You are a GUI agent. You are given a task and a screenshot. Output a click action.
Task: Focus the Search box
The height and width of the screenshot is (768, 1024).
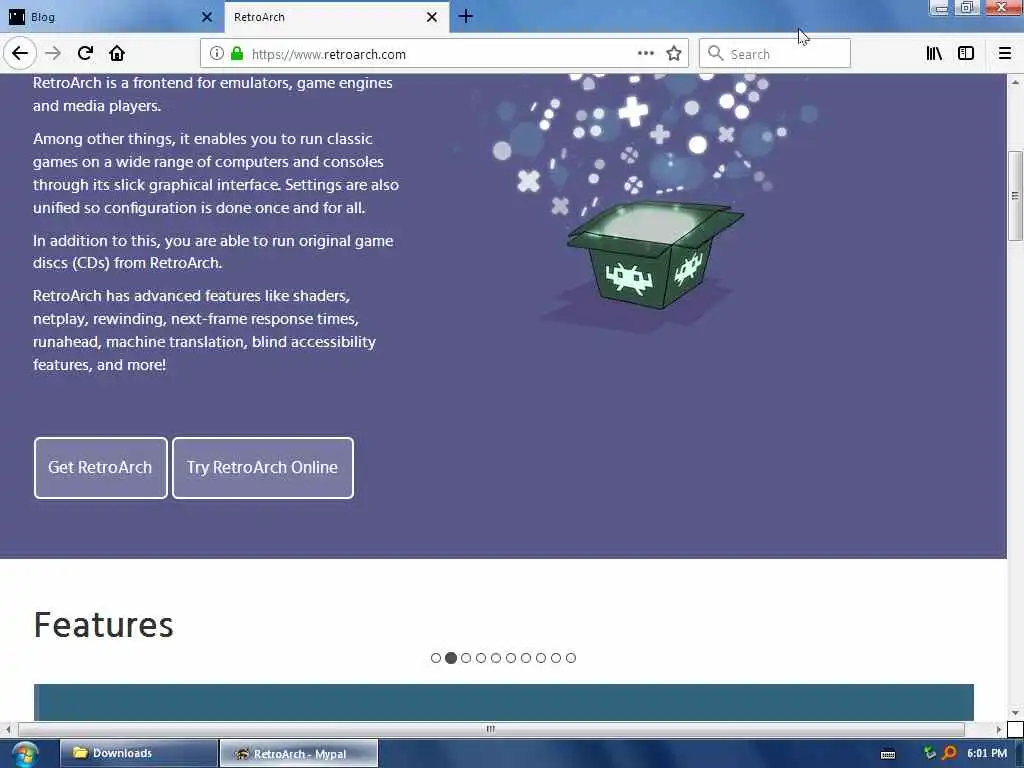click(x=775, y=54)
